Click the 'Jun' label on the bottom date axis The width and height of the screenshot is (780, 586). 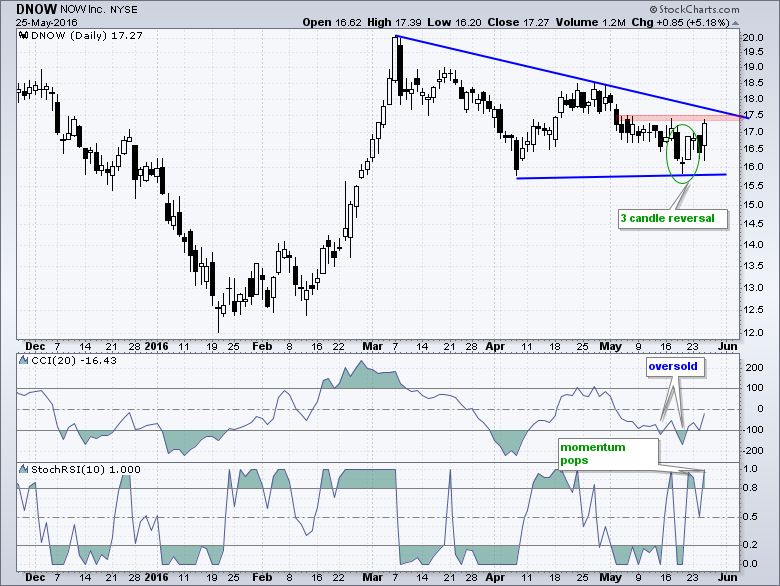click(x=728, y=577)
